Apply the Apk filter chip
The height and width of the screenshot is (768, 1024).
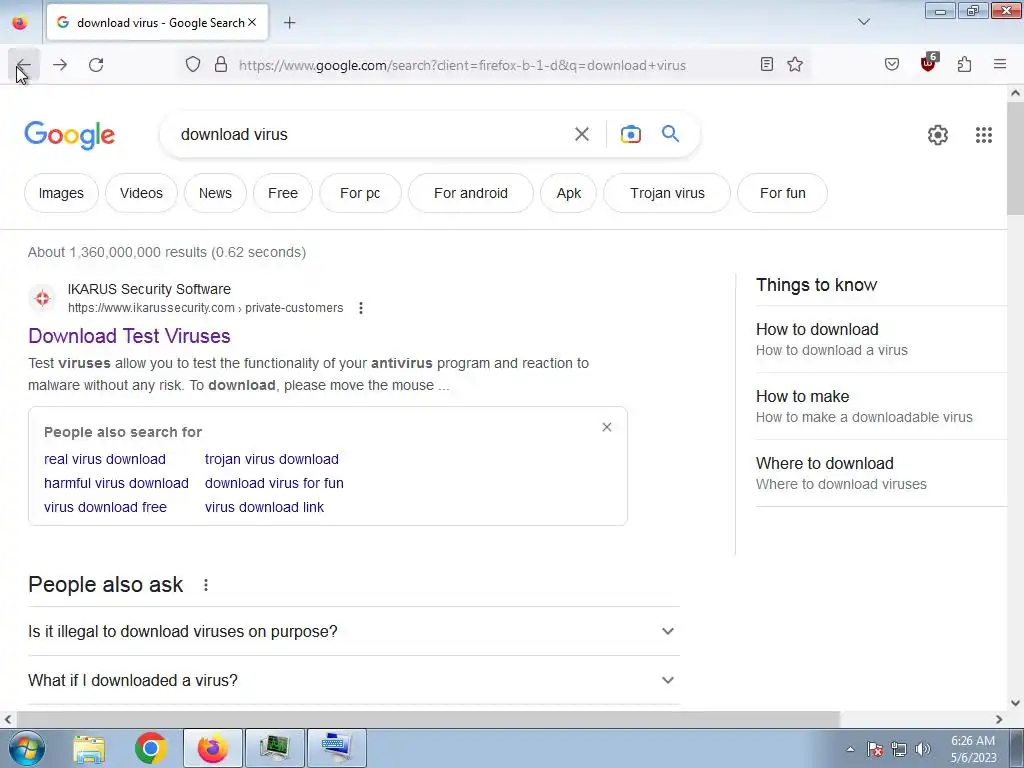568,193
